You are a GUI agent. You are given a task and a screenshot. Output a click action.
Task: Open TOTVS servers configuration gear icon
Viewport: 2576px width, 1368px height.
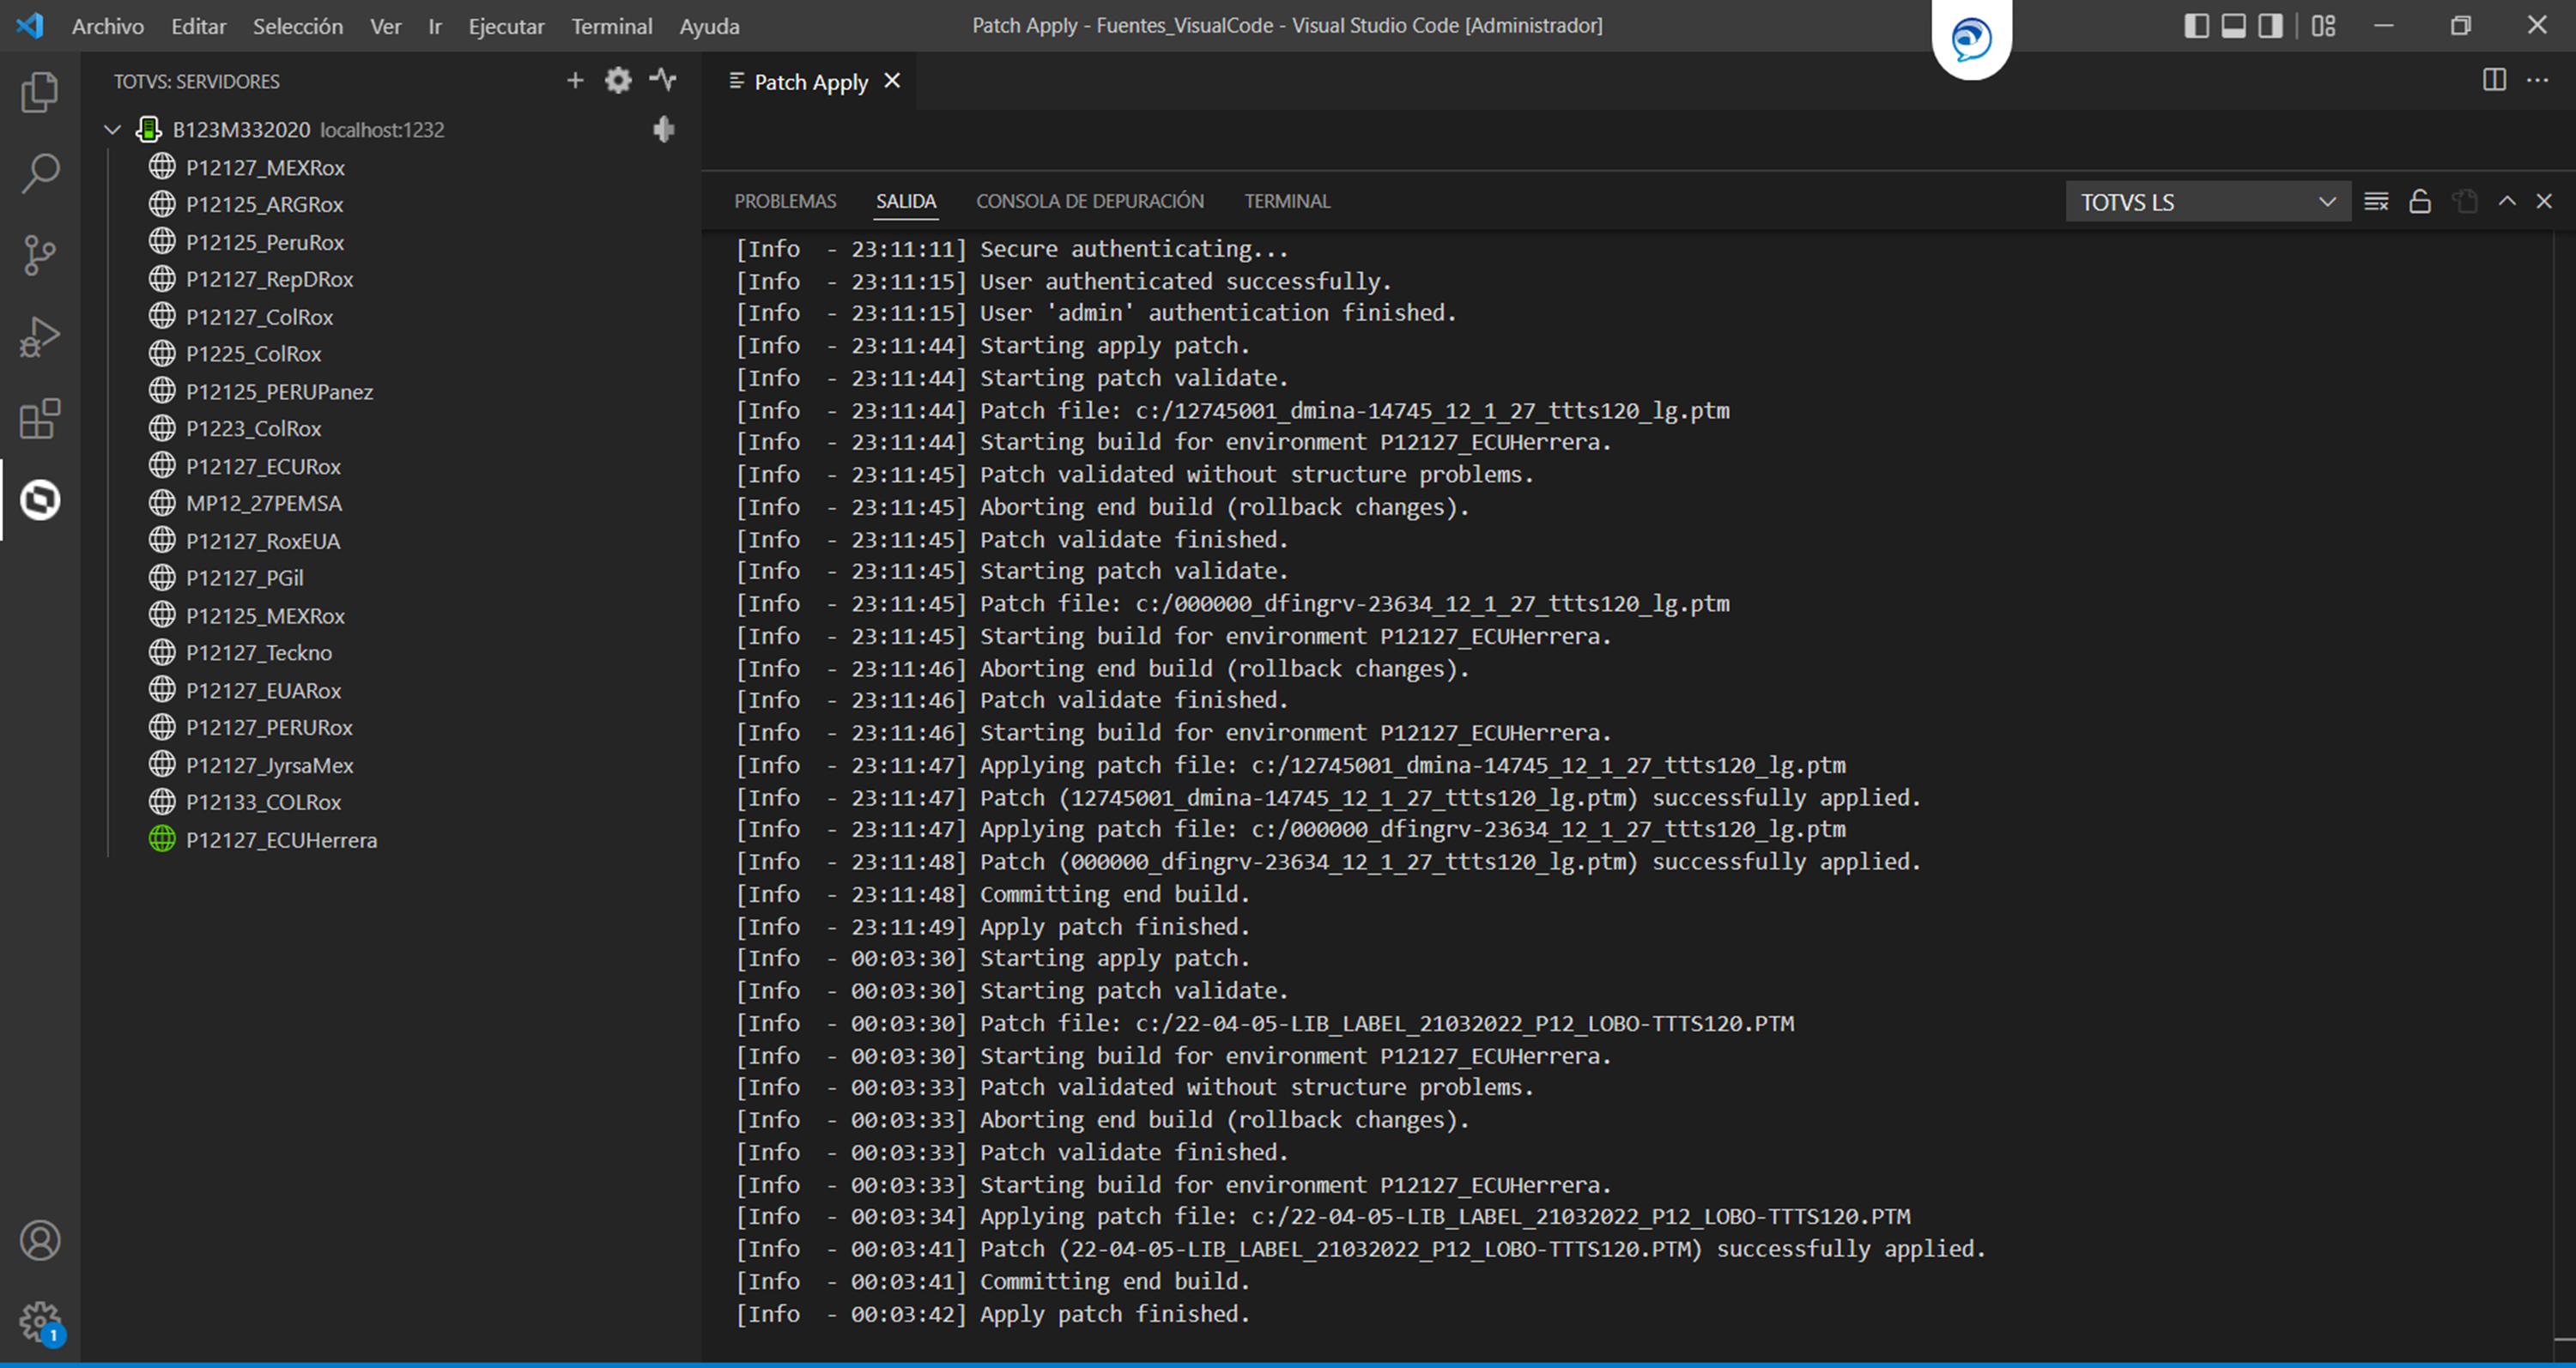[618, 81]
